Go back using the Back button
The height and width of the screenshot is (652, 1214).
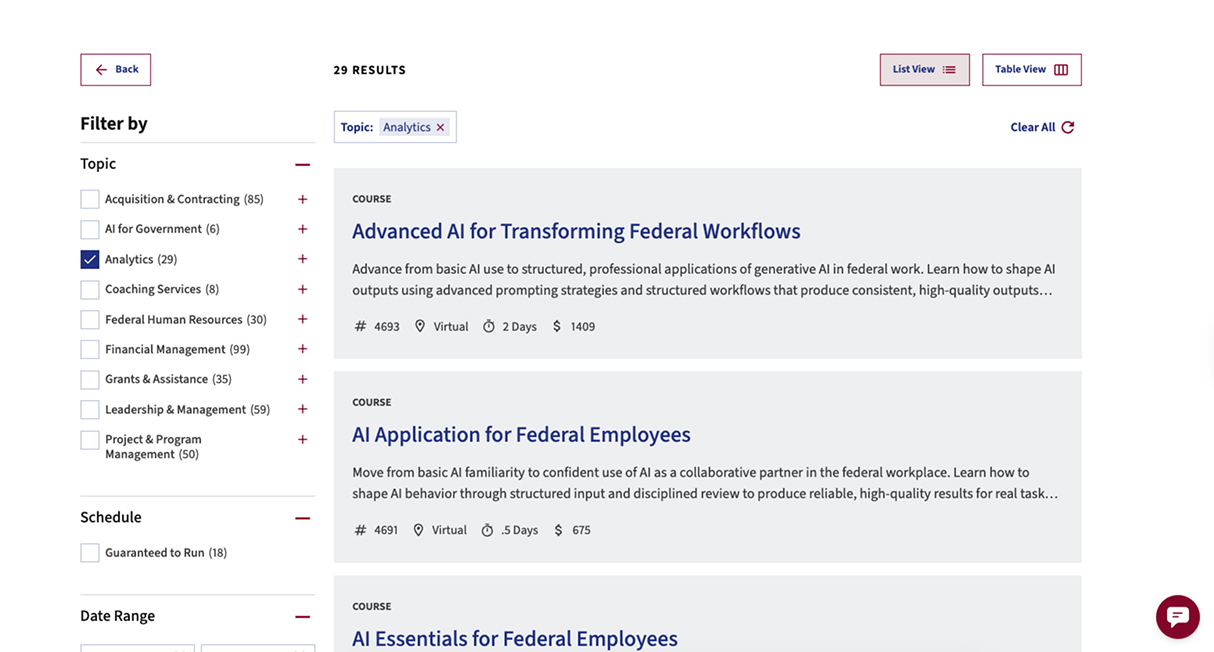[116, 70]
